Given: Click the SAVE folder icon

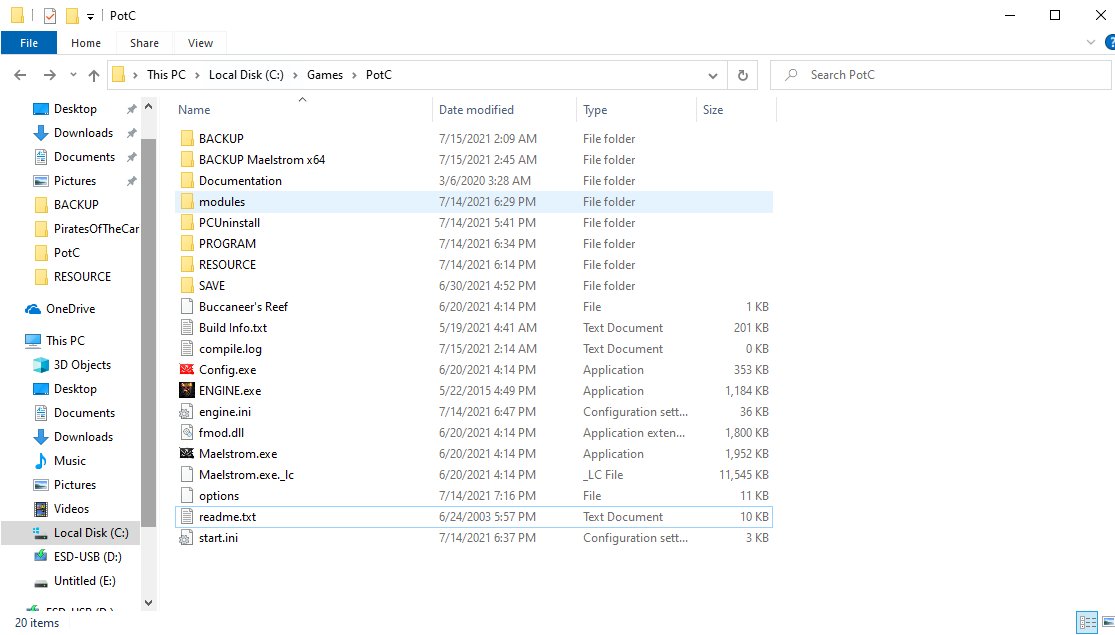Looking at the screenshot, I should [x=187, y=286].
